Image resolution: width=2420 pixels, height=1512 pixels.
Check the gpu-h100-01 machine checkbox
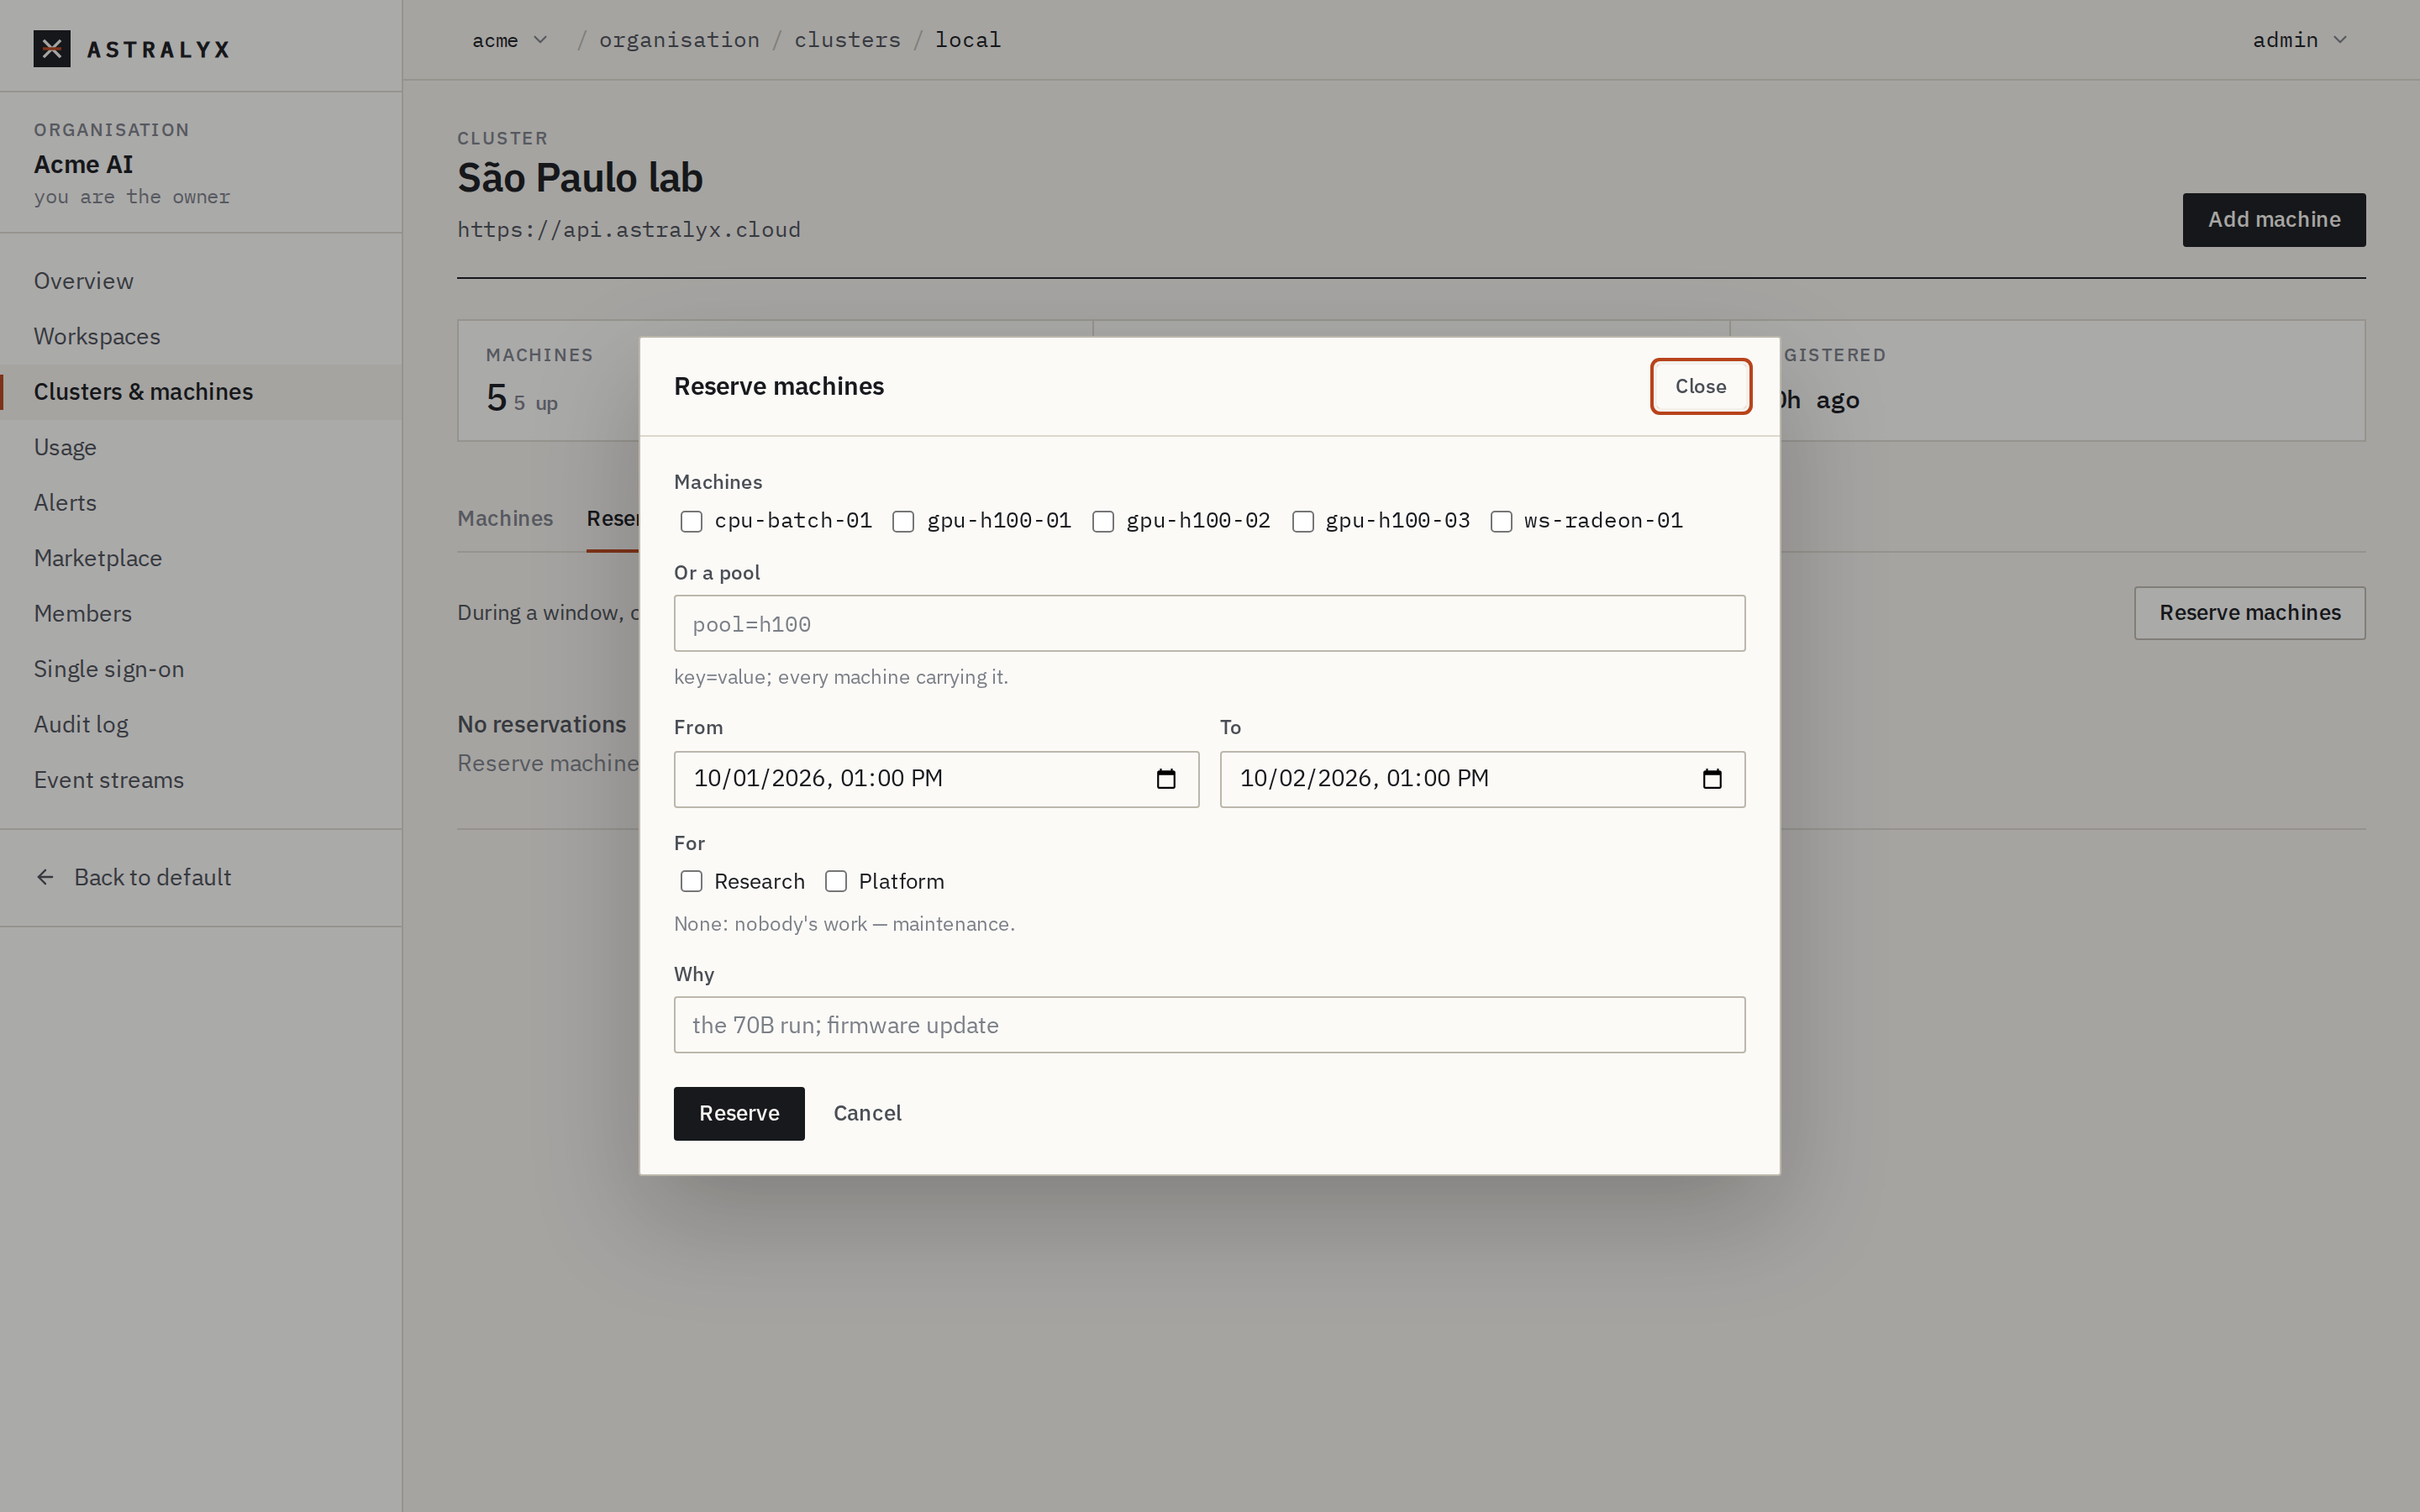click(x=903, y=522)
